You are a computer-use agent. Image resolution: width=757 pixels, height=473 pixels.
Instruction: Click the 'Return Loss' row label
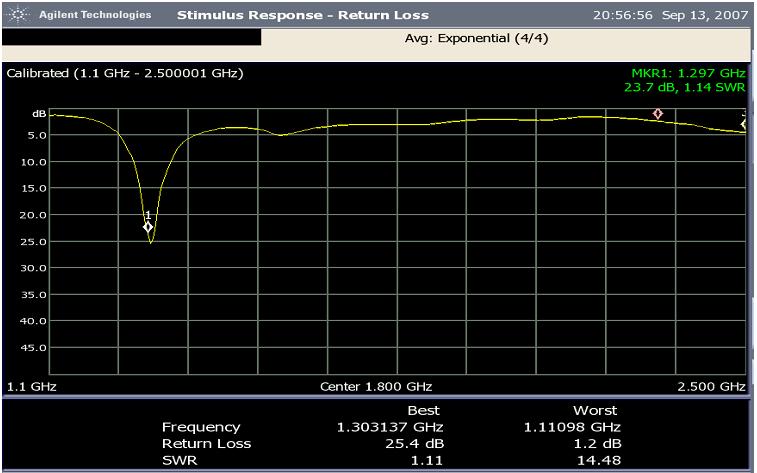click(x=207, y=444)
